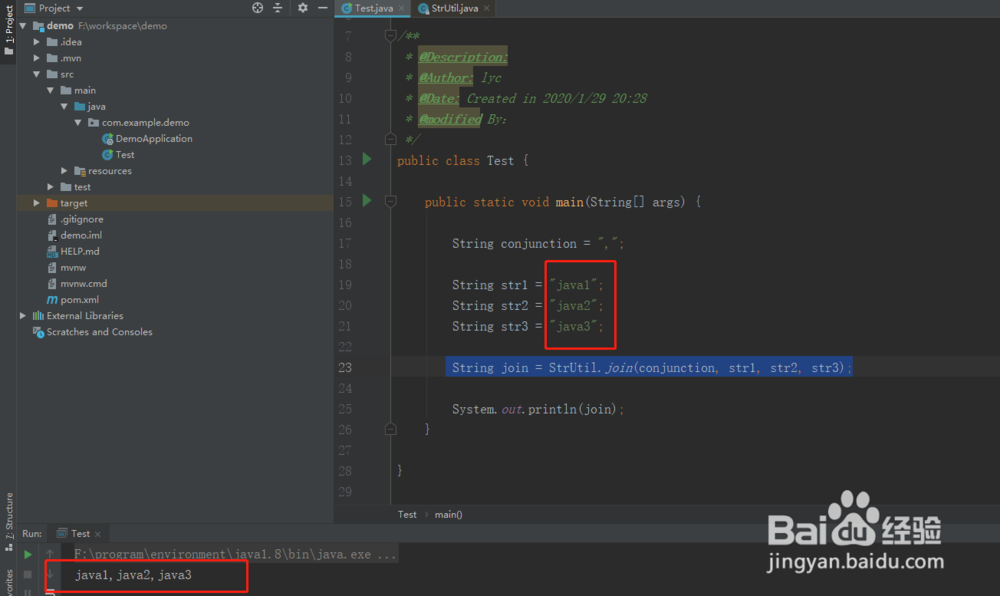Screen dimensions: 1000x596
Task: Select the mvnw file
Action: tap(73, 268)
